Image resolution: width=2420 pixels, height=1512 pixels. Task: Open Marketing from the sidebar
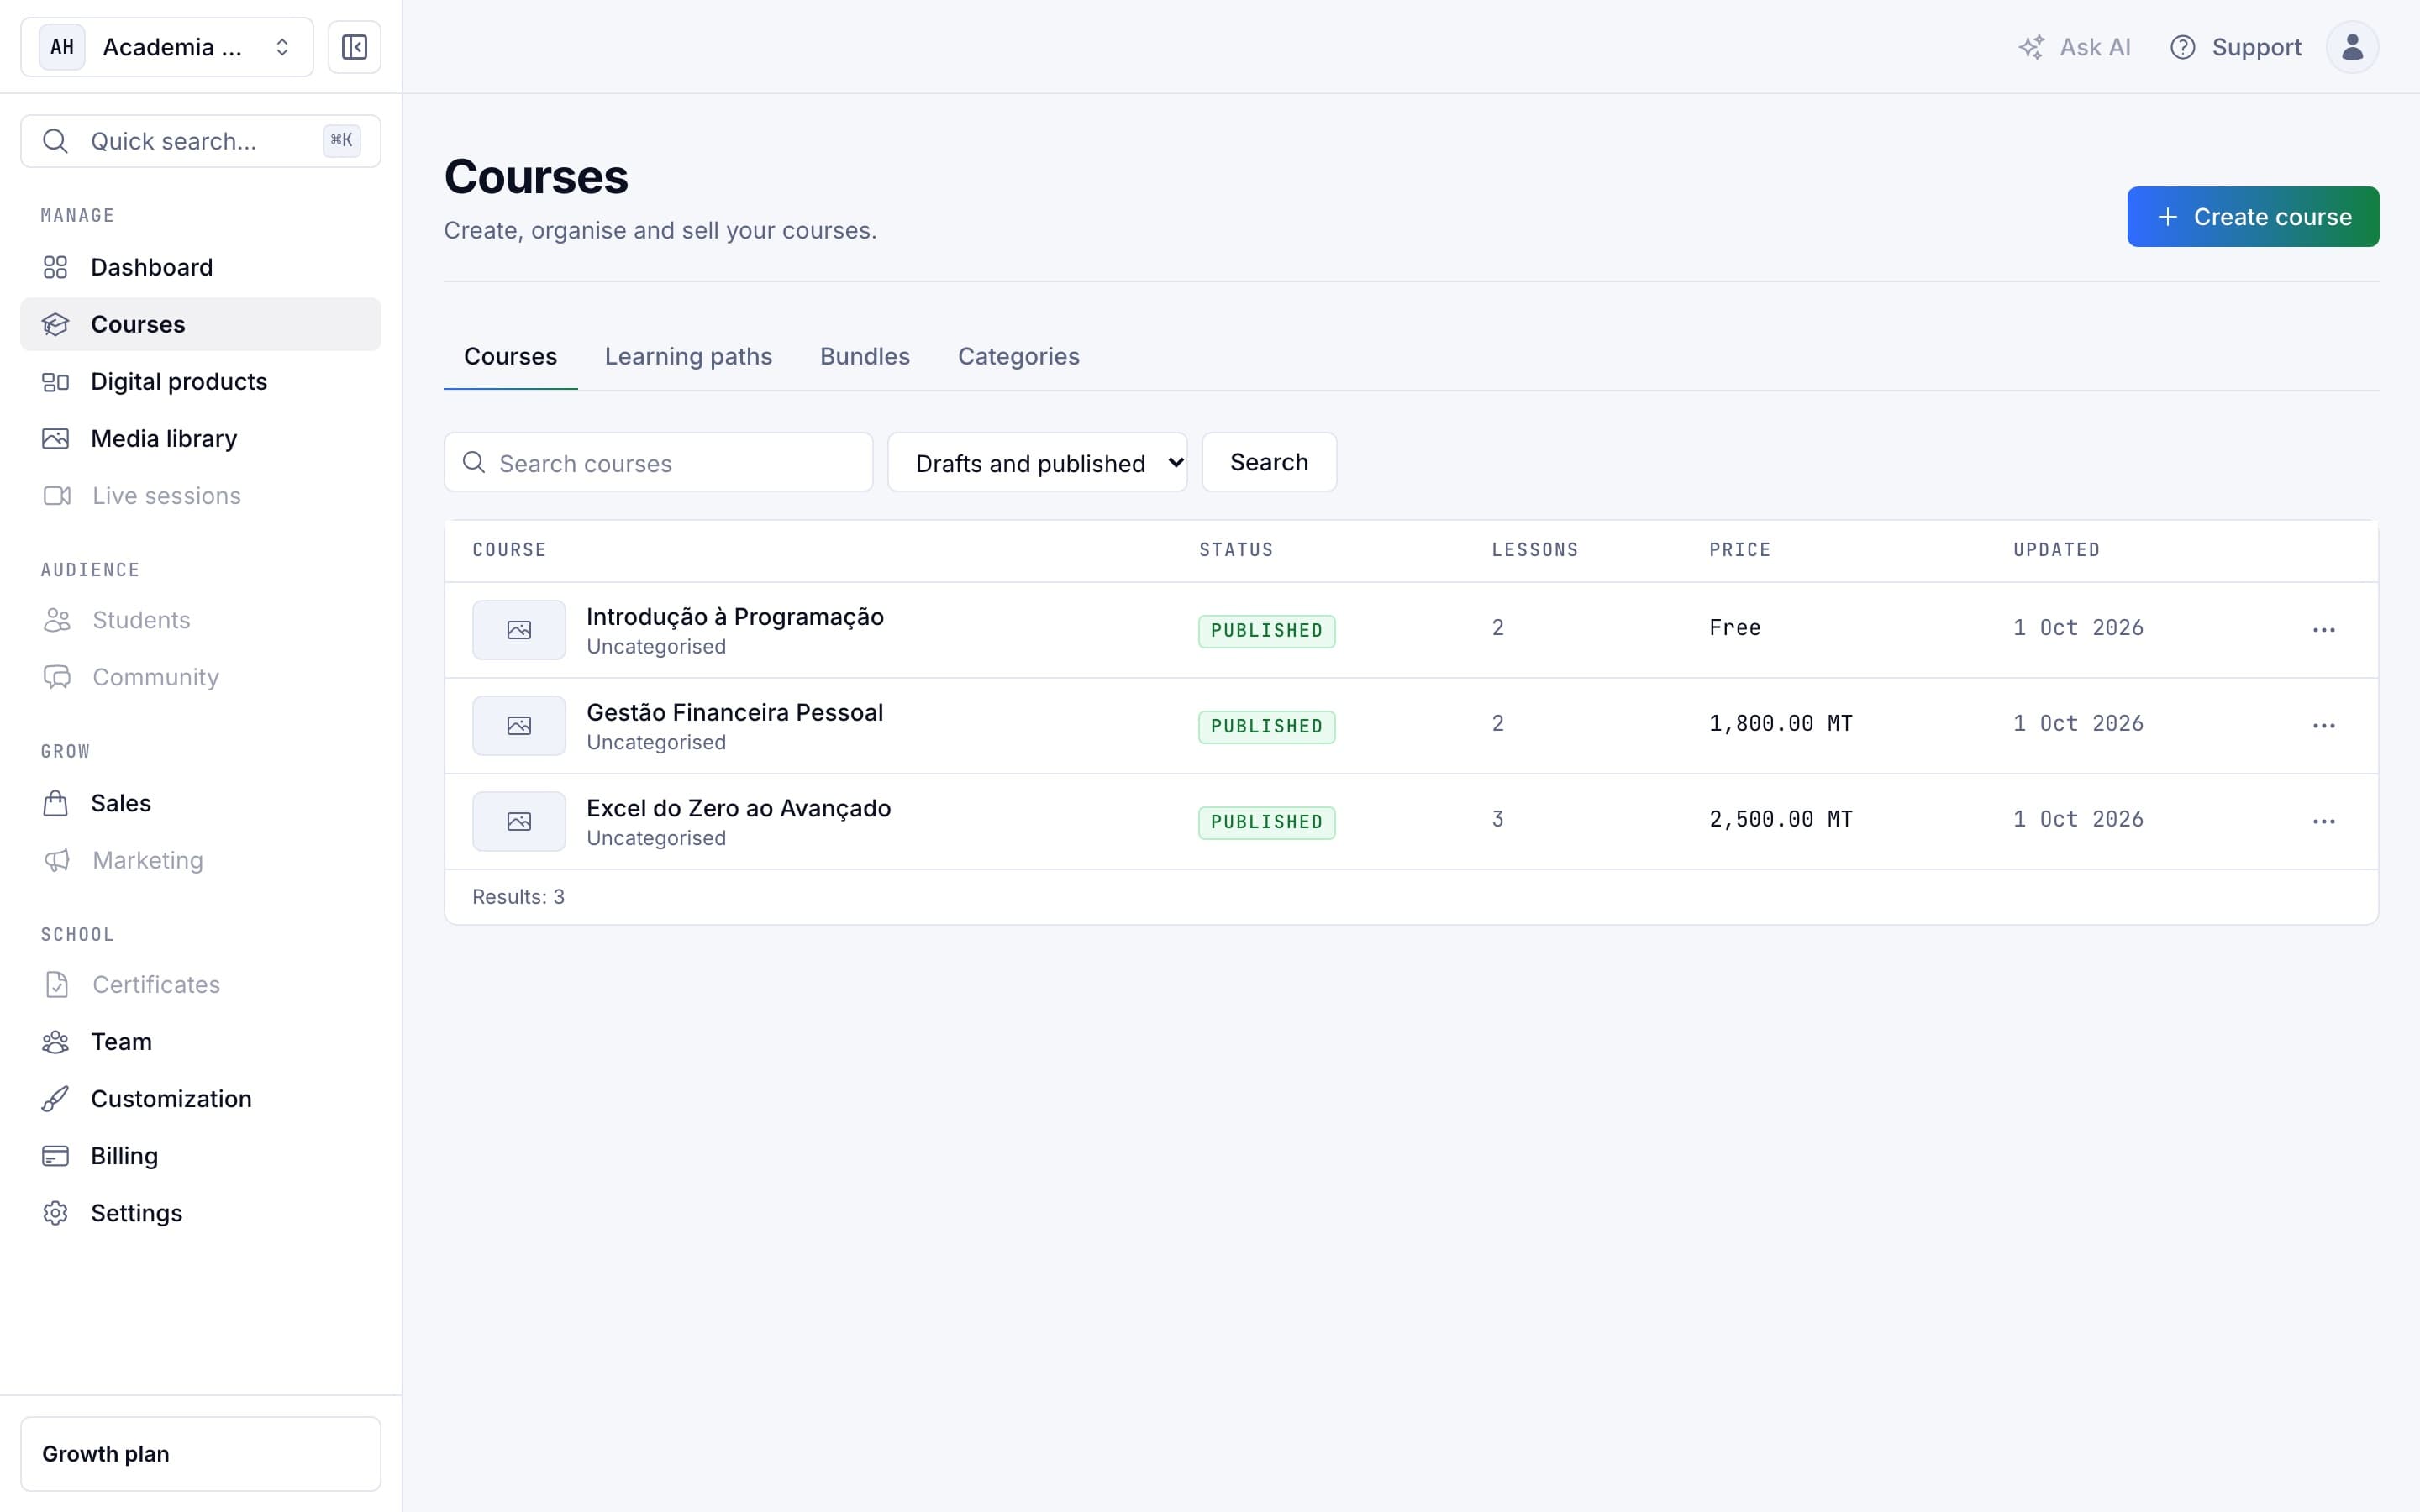coord(200,860)
